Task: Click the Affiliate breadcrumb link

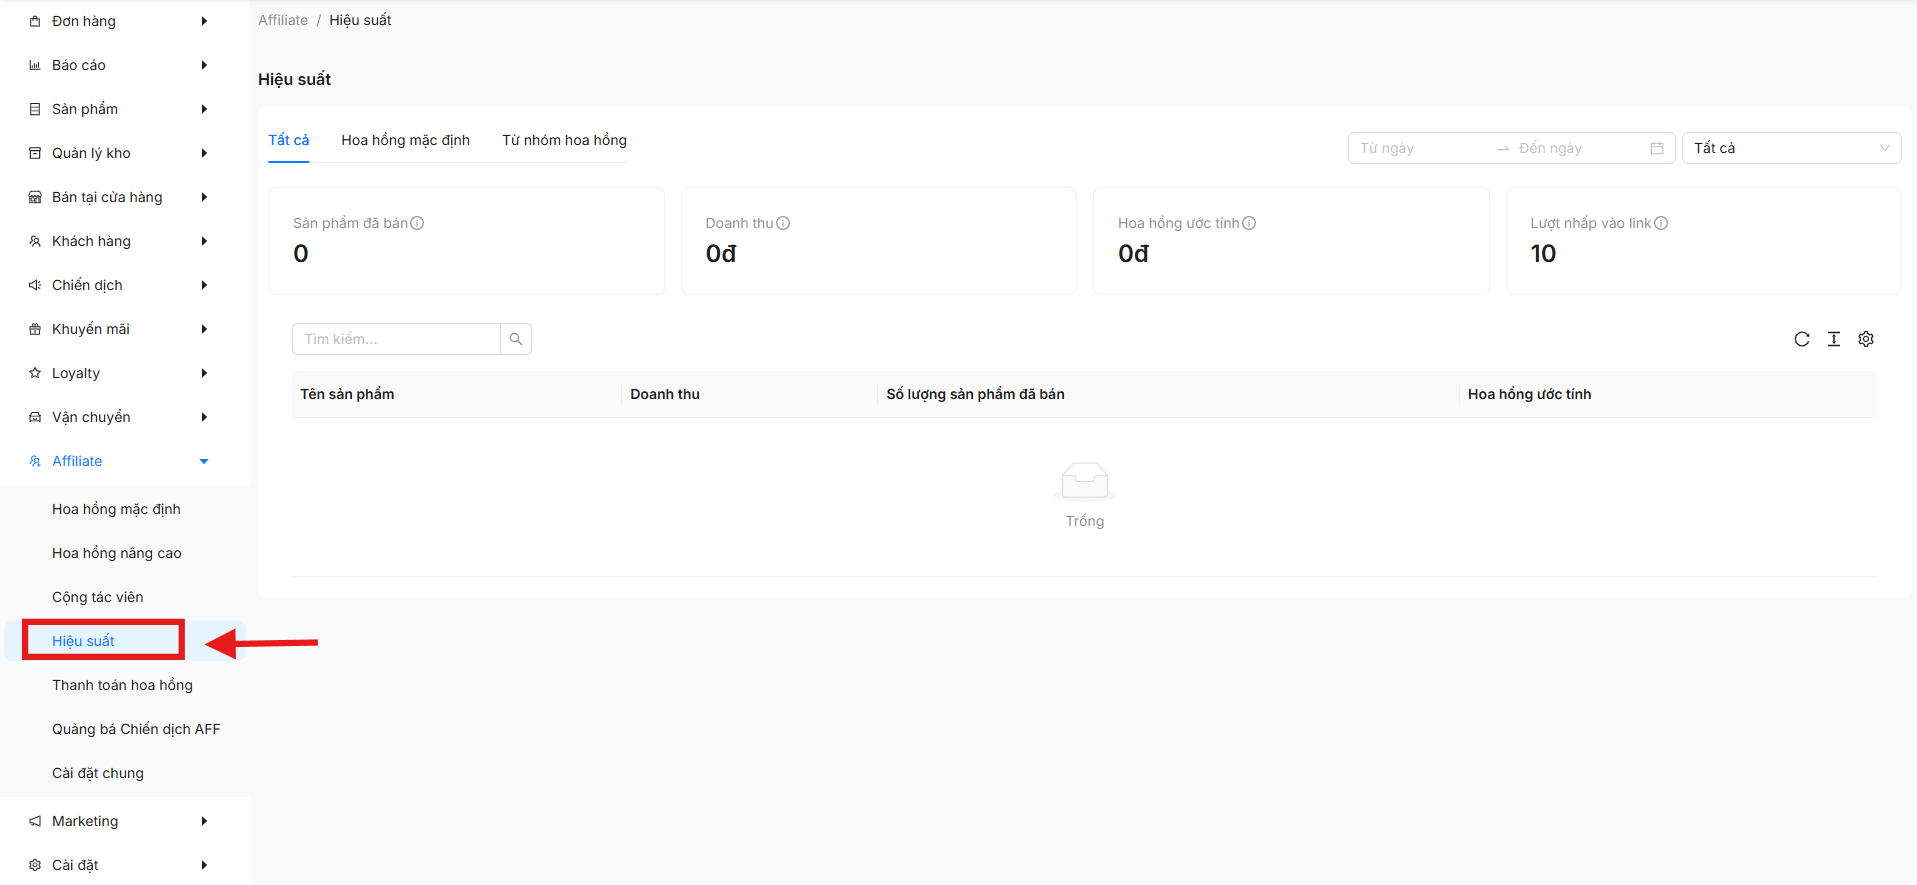Action: point(283,20)
